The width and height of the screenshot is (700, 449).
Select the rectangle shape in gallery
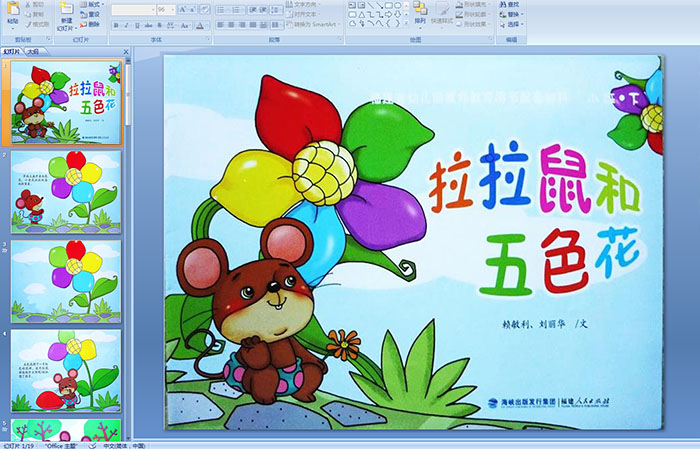388,6
